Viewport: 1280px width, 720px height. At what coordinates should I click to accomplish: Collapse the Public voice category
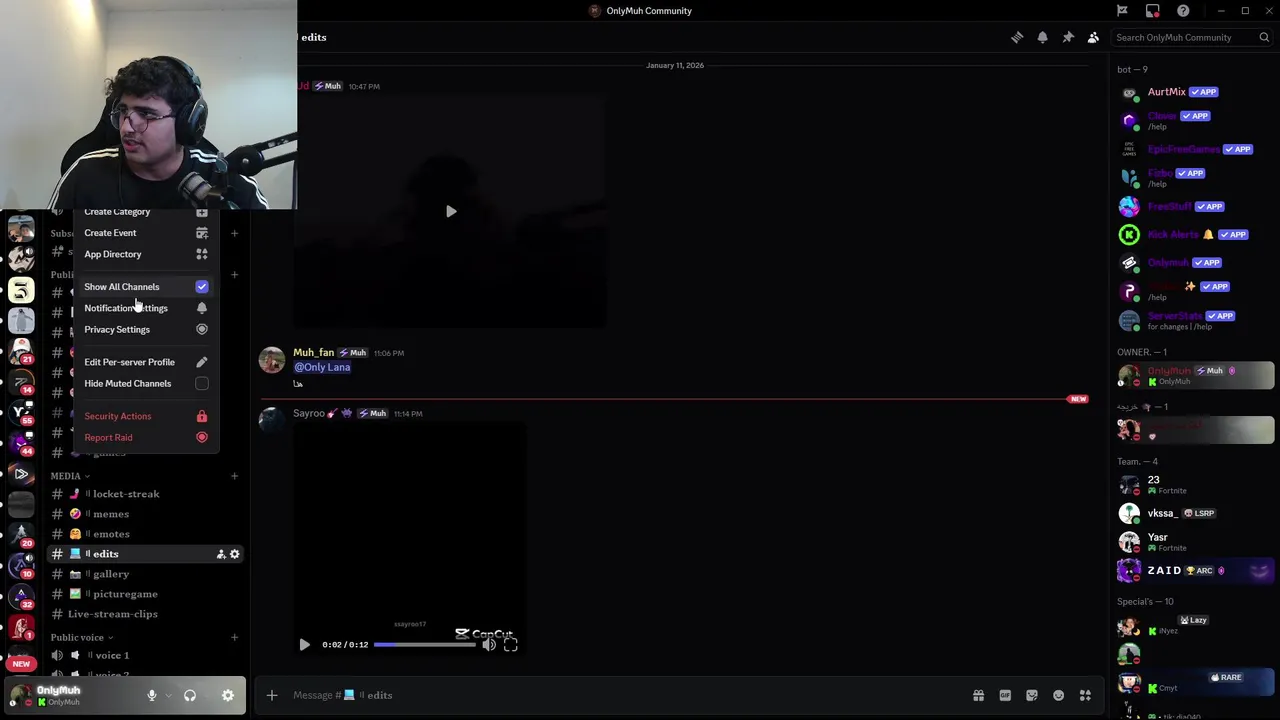[82, 637]
